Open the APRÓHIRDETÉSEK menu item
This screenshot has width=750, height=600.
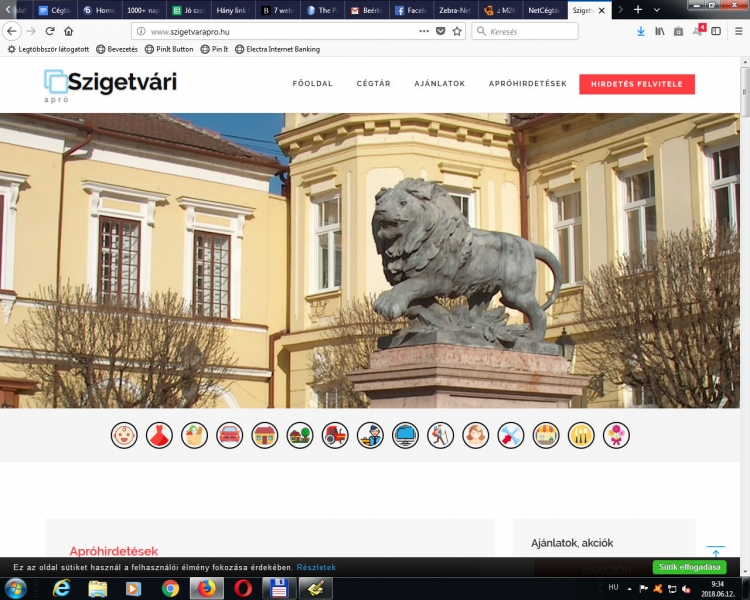point(528,83)
